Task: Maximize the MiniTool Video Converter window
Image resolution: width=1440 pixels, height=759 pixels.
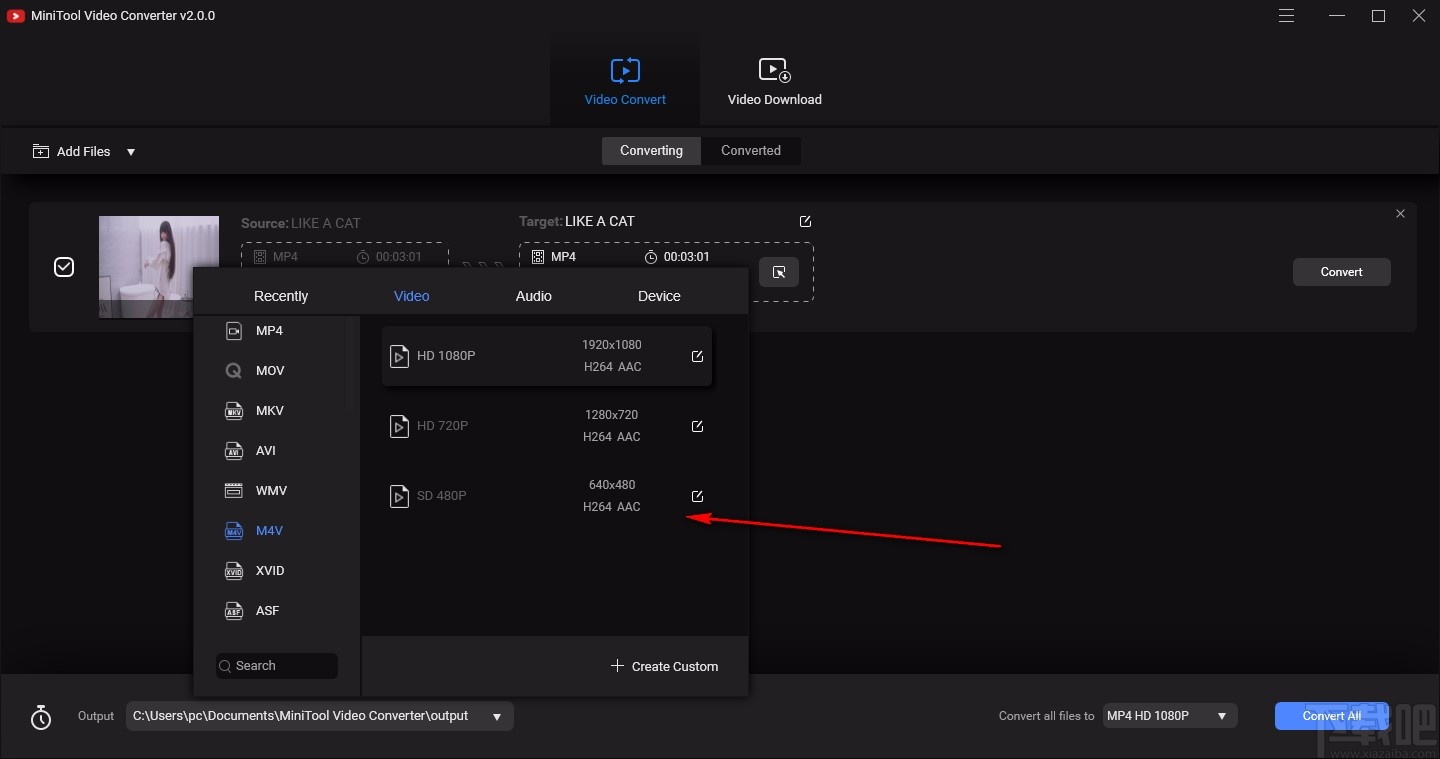Action: pyautogui.click(x=1378, y=16)
